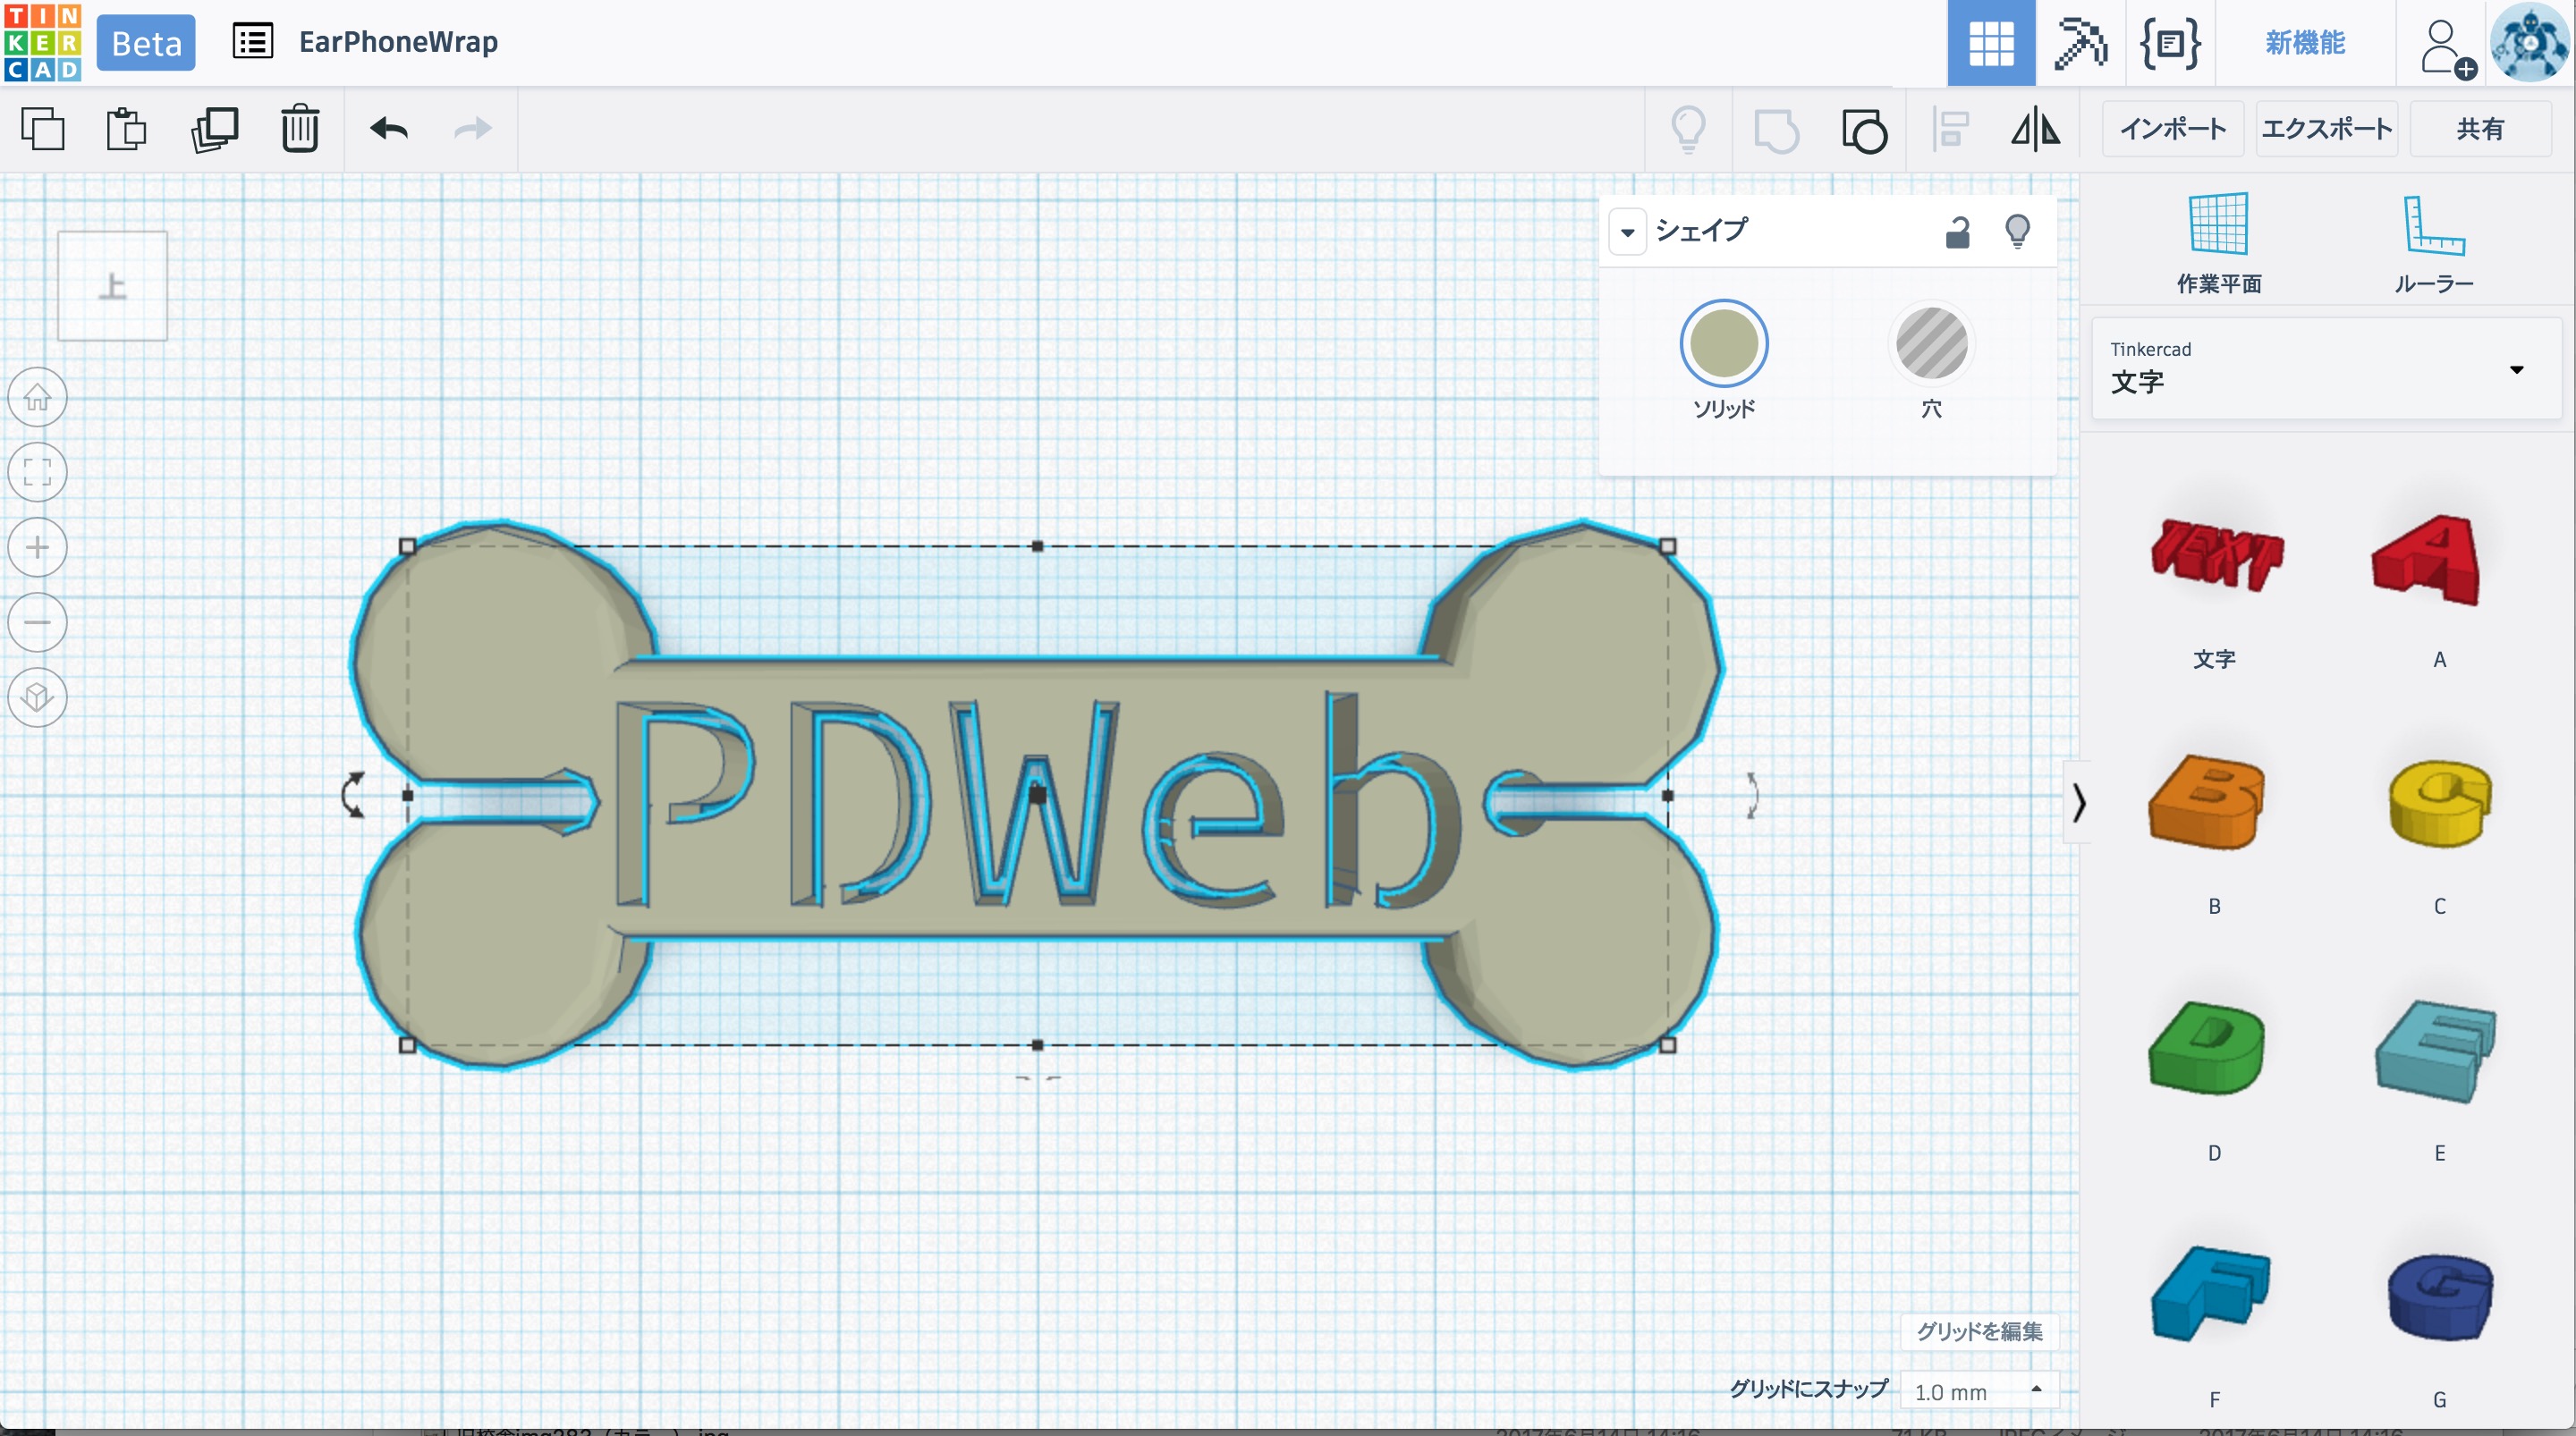Screen dimensions: 2576x1436
Task: Collapse the シェイプ panel arrow
Action: coord(1627,232)
